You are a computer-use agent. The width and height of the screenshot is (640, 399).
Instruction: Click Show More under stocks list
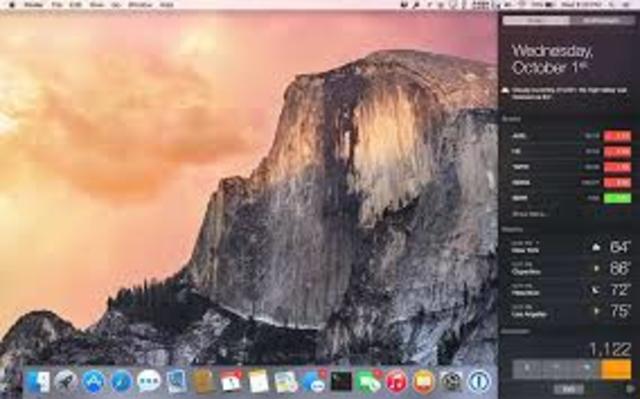(529, 214)
